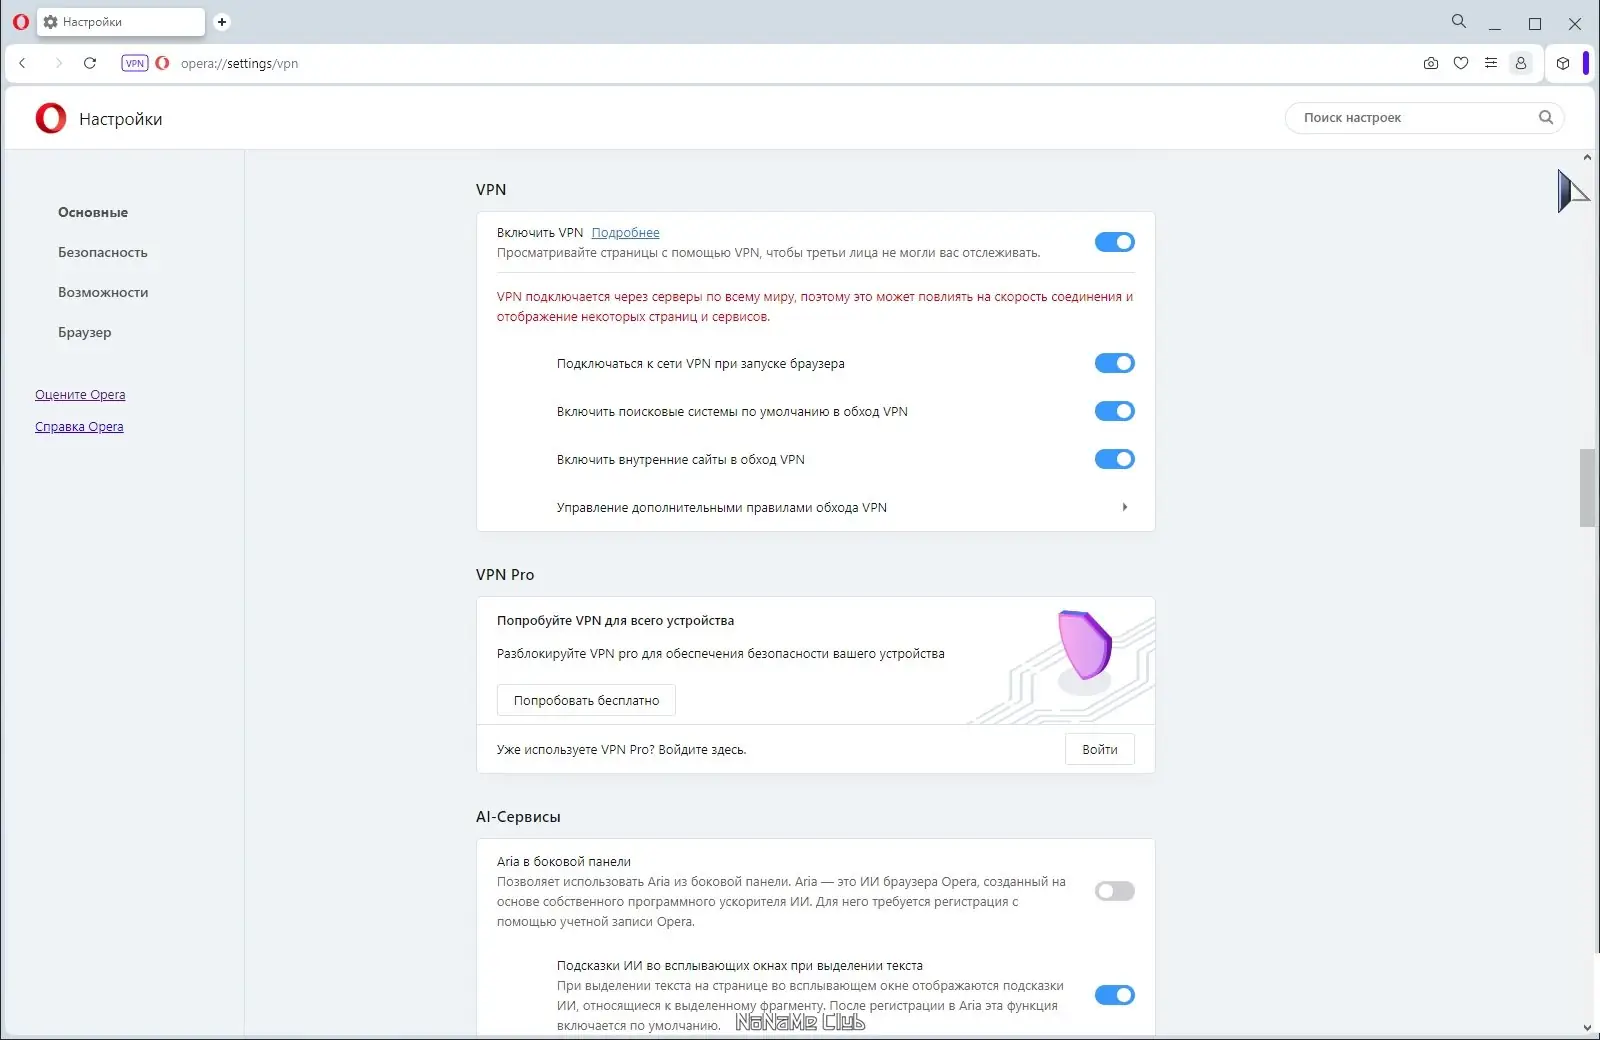Open the Возможности settings section
Image resolution: width=1600 pixels, height=1040 pixels.
coord(103,292)
